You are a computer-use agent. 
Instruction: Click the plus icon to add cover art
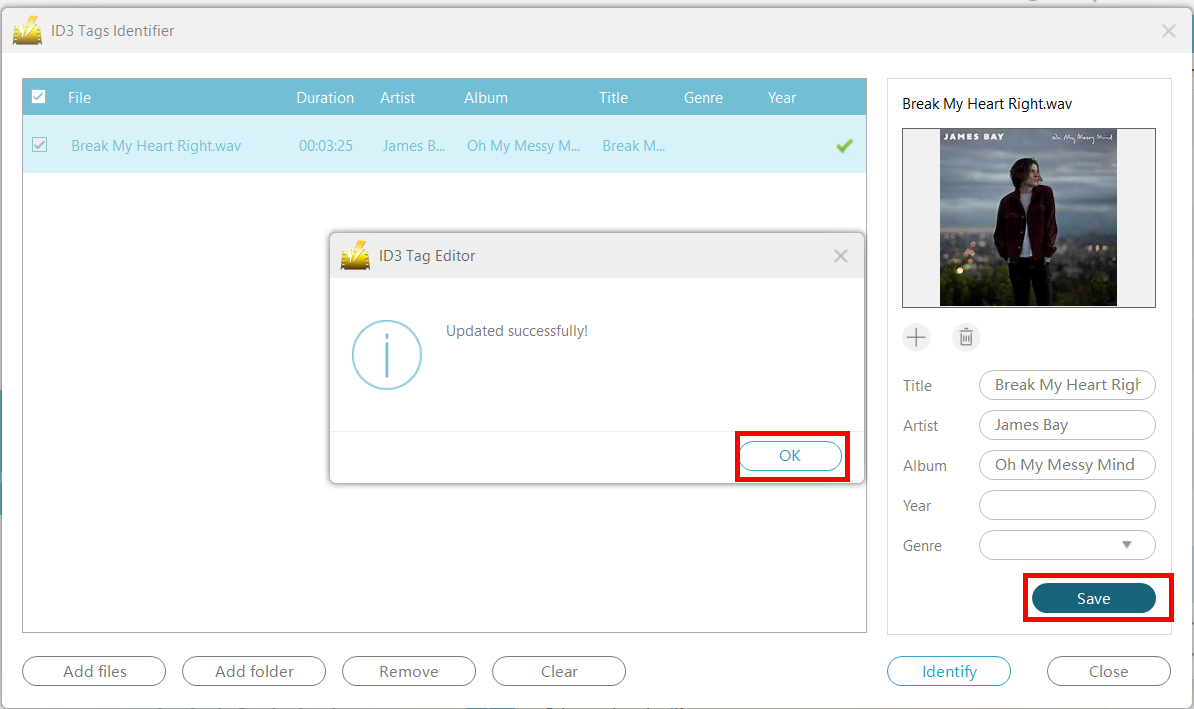[916, 337]
